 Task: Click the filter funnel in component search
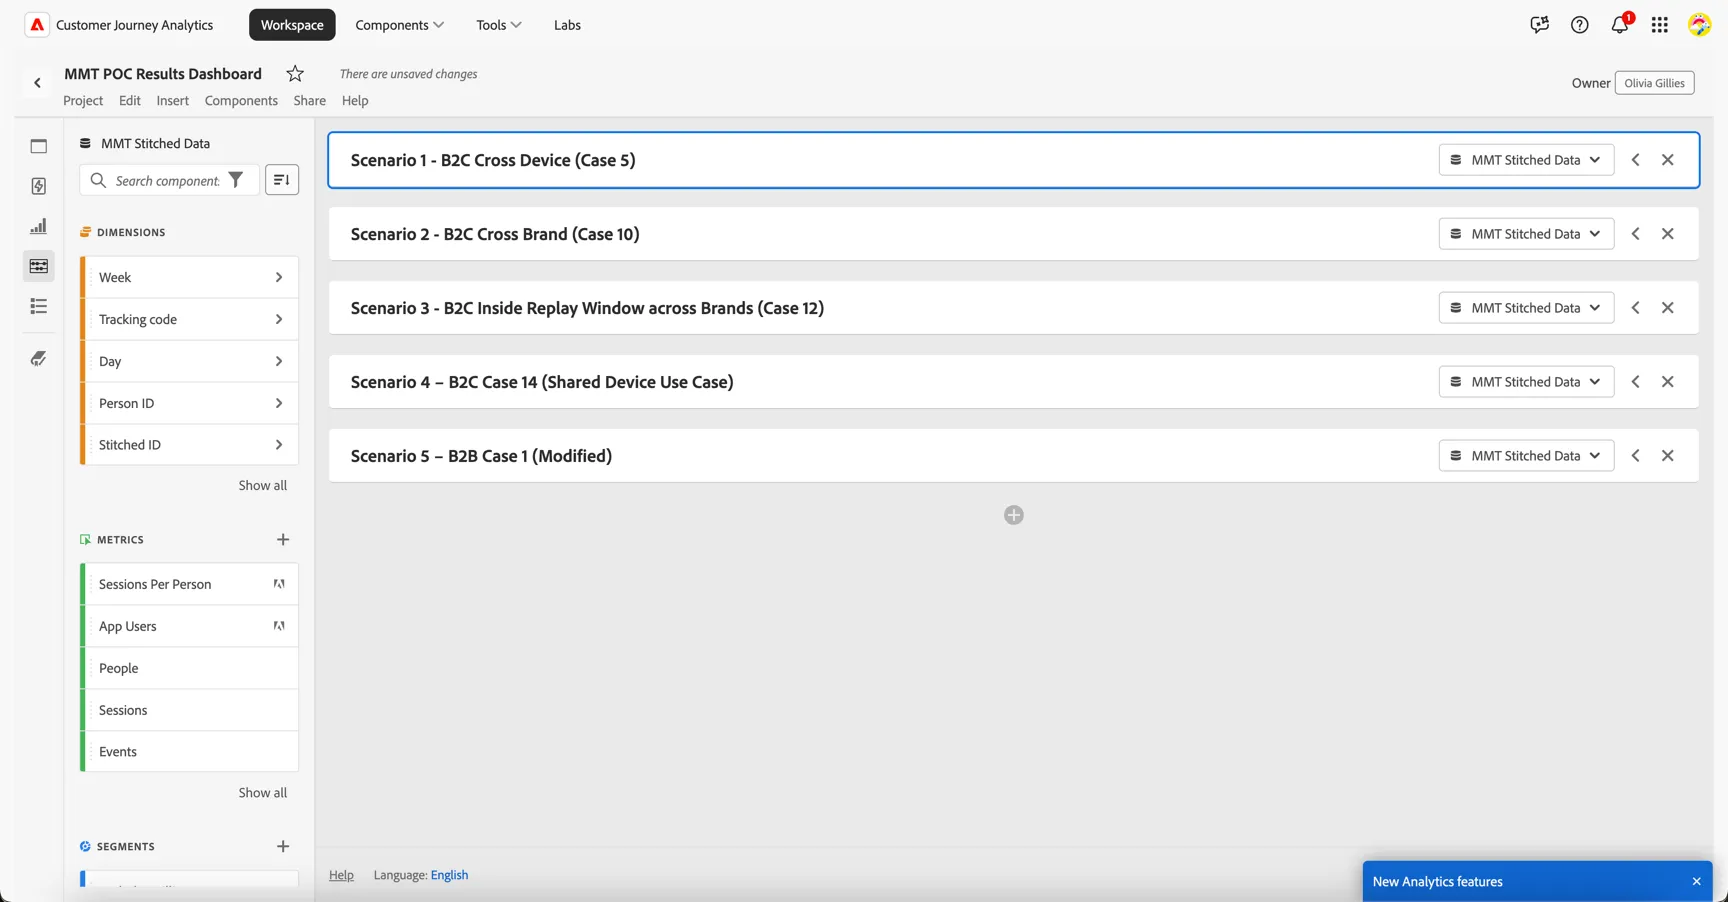(x=236, y=180)
